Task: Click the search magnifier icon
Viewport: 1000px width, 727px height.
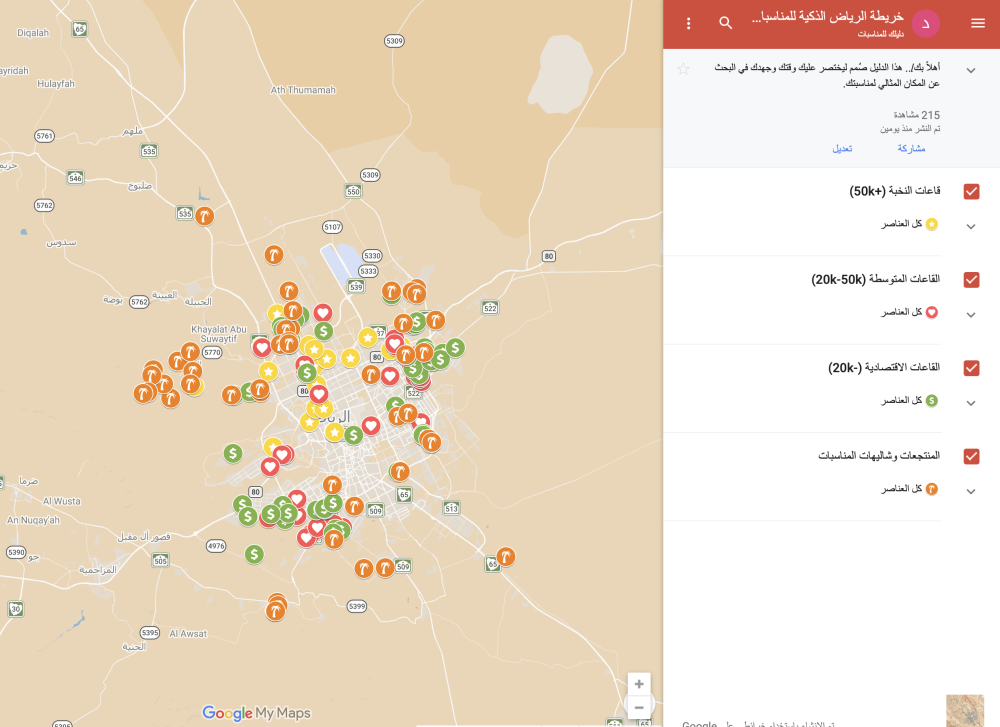Action: click(726, 23)
